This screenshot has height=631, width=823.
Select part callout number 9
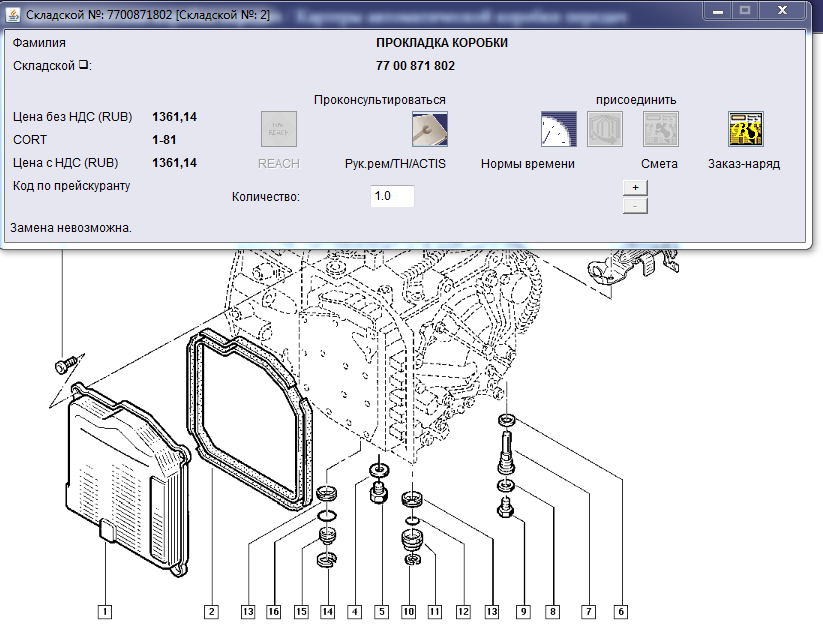tap(523, 612)
